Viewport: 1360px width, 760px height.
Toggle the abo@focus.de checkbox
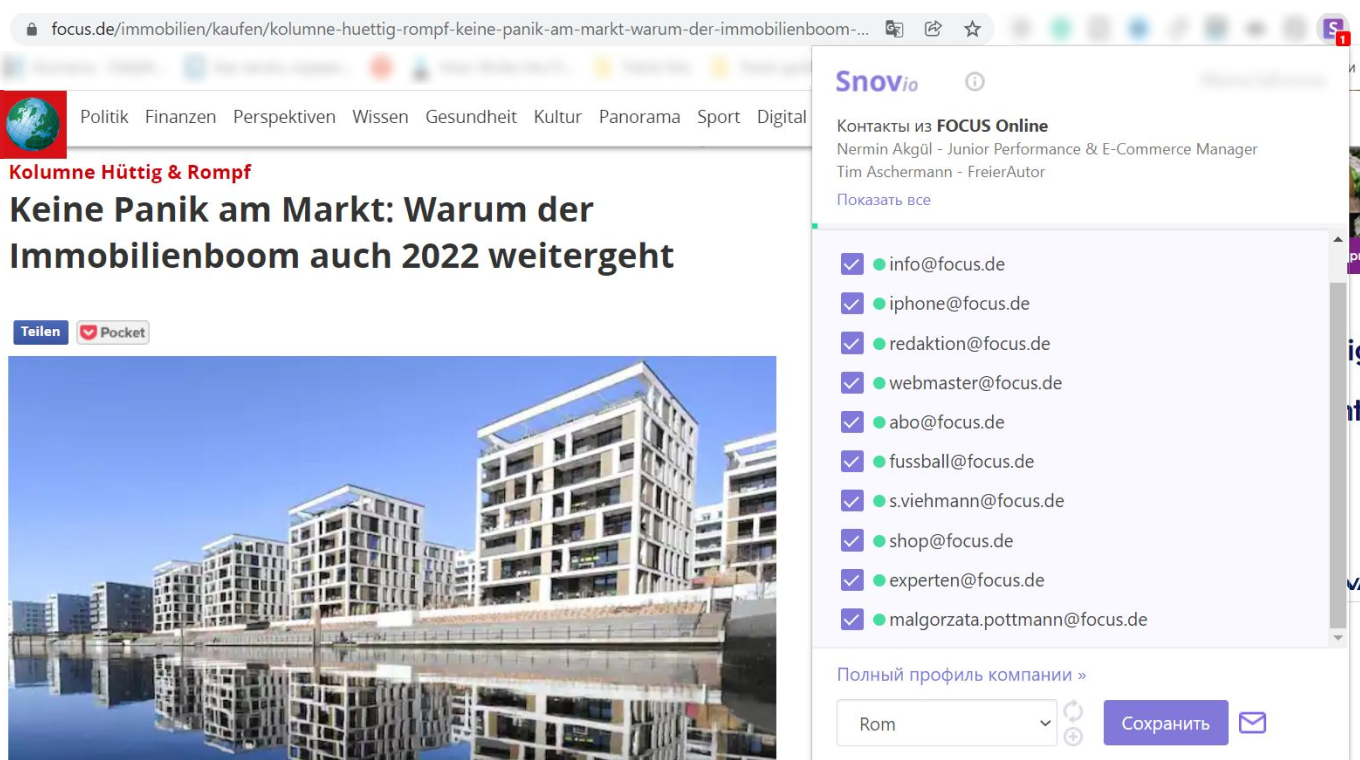click(852, 422)
